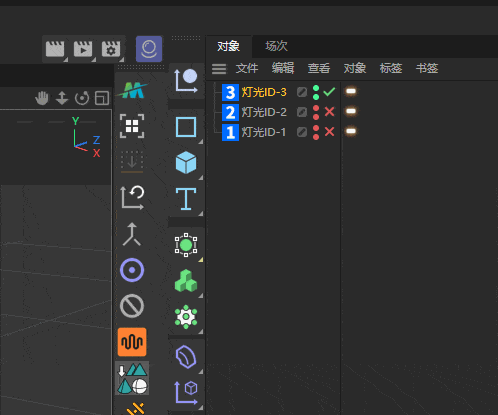Viewport: 498px width, 415px height.
Task: Click the viewport hand pan icon
Action: pyautogui.click(x=42, y=98)
